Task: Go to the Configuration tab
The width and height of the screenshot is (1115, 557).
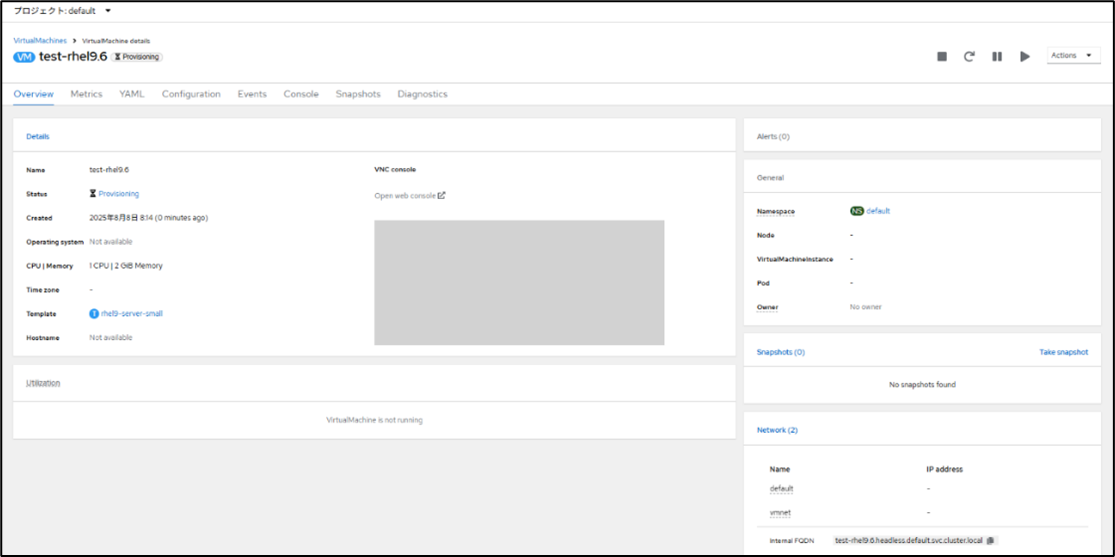Action: 191,94
